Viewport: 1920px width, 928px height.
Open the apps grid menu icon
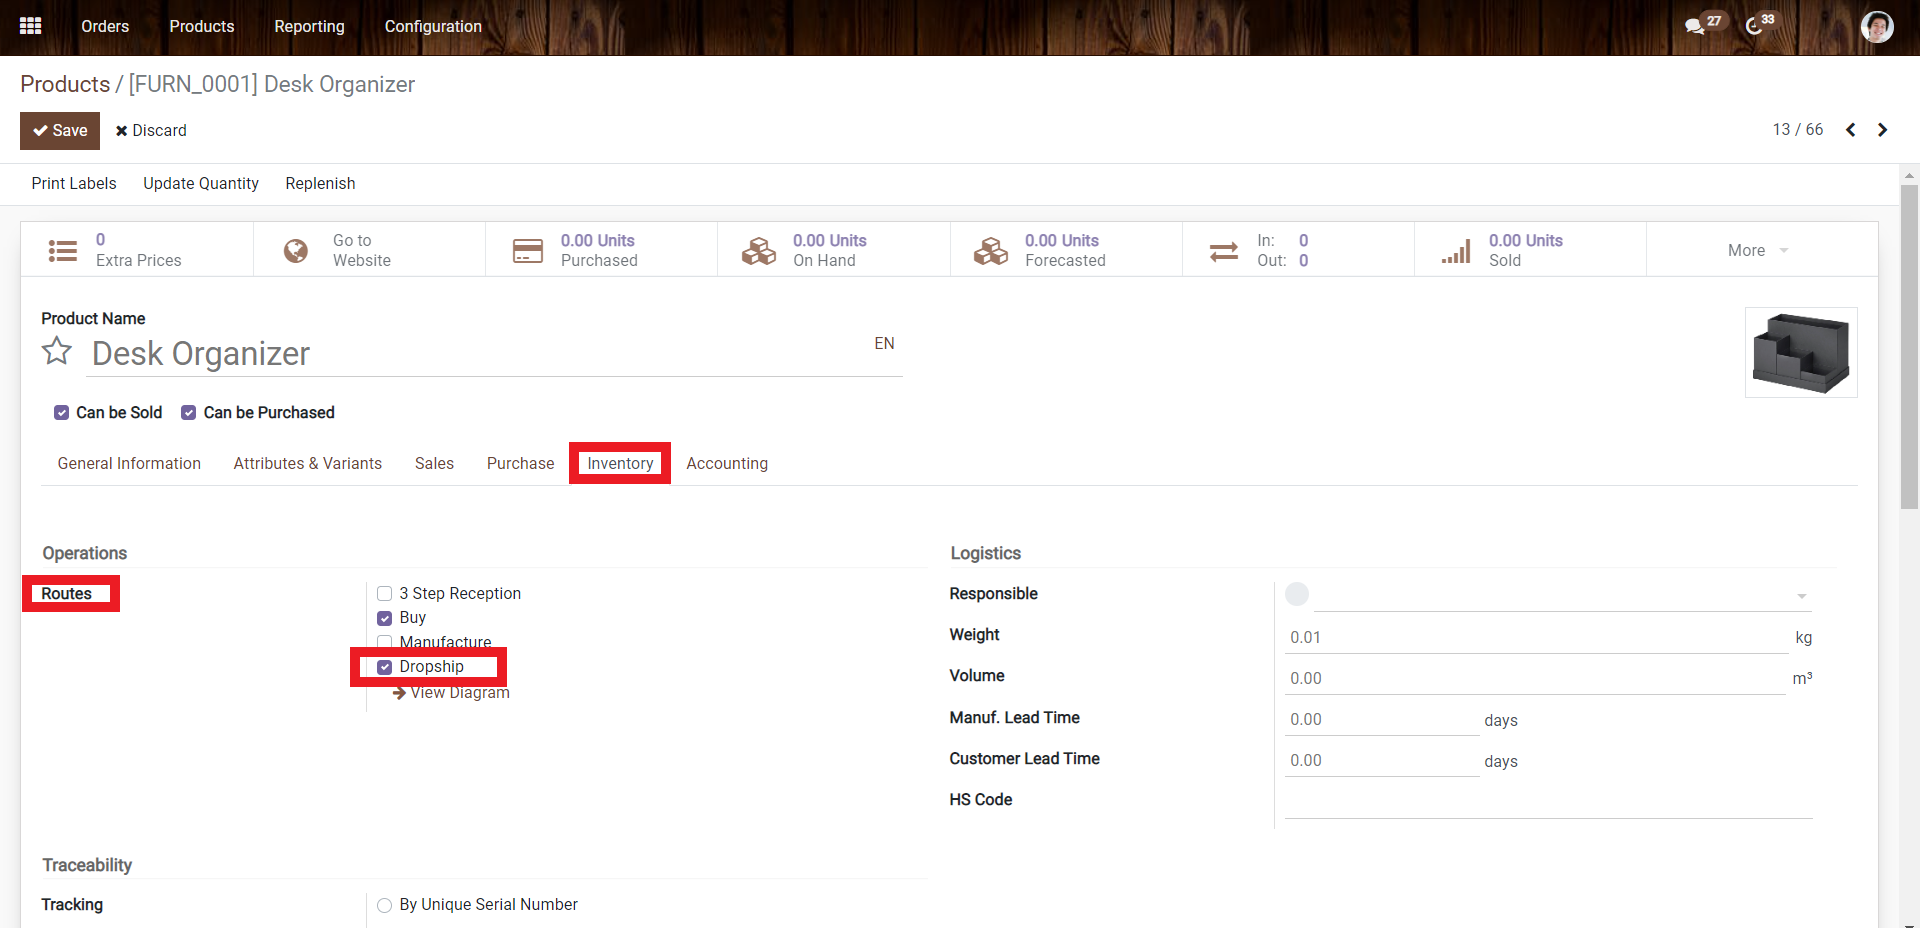click(31, 26)
